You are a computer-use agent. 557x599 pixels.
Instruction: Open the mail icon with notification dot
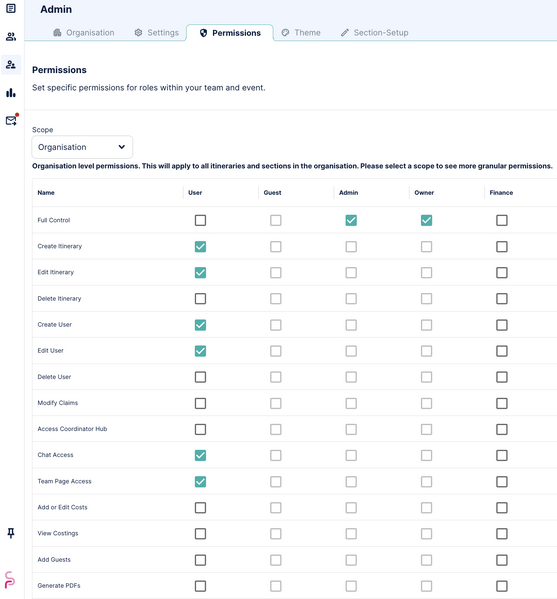pos(11,121)
